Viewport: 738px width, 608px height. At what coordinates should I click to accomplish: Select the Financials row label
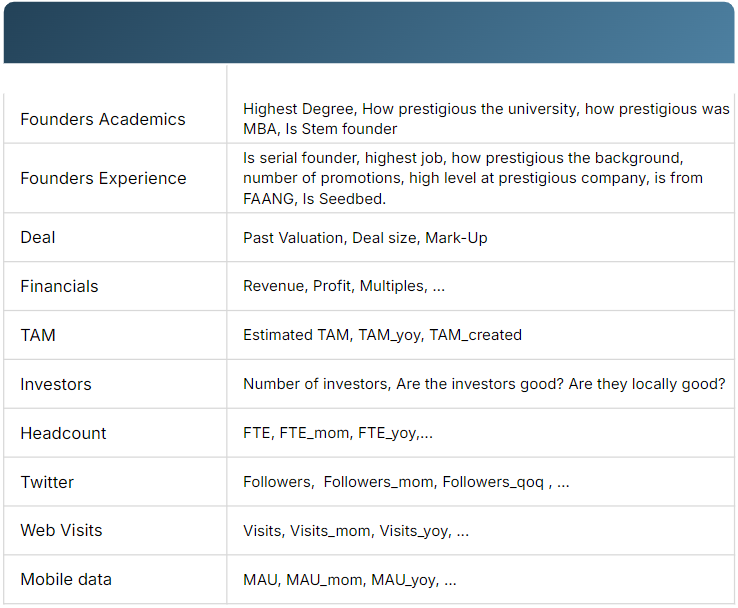tap(59, 286)
